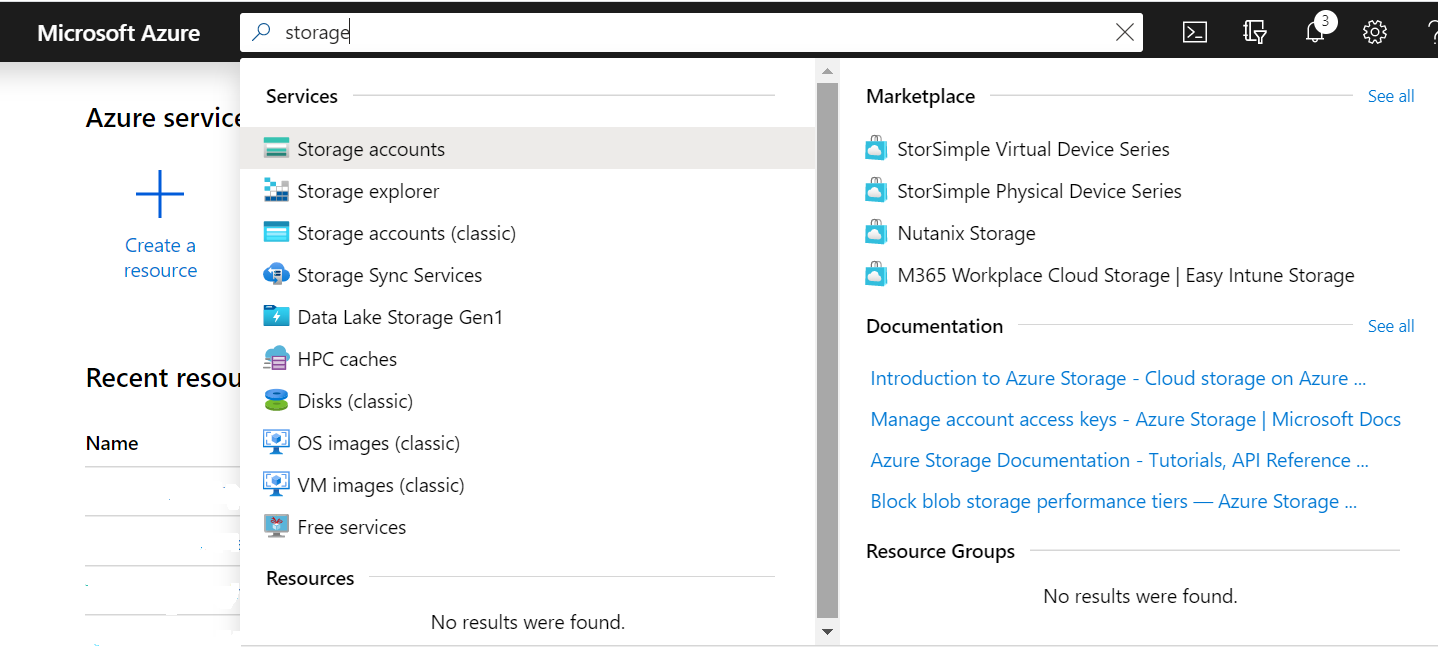Click the search results scrollbar thumb
The height and width of the screenshot is (647, 1438).
pos(827,350)
